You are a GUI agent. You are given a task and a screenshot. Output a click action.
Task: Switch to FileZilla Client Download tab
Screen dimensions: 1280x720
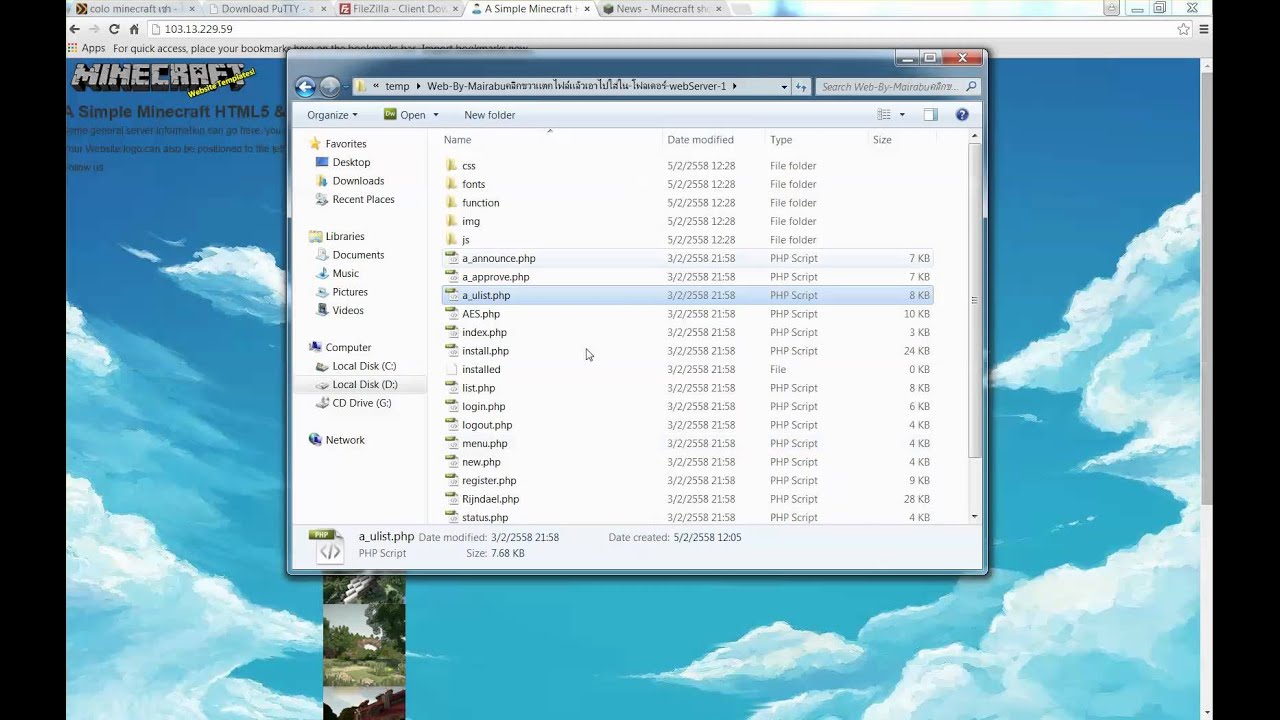[399, 9]
